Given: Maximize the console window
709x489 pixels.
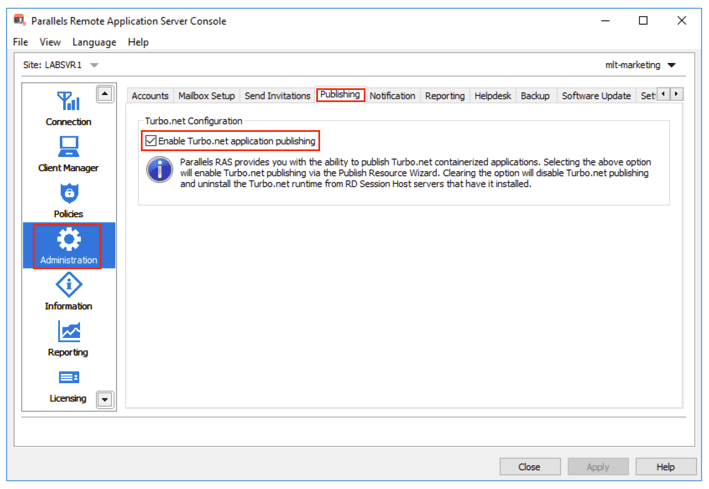Looking at the screenshot, I should click(643, 21).
